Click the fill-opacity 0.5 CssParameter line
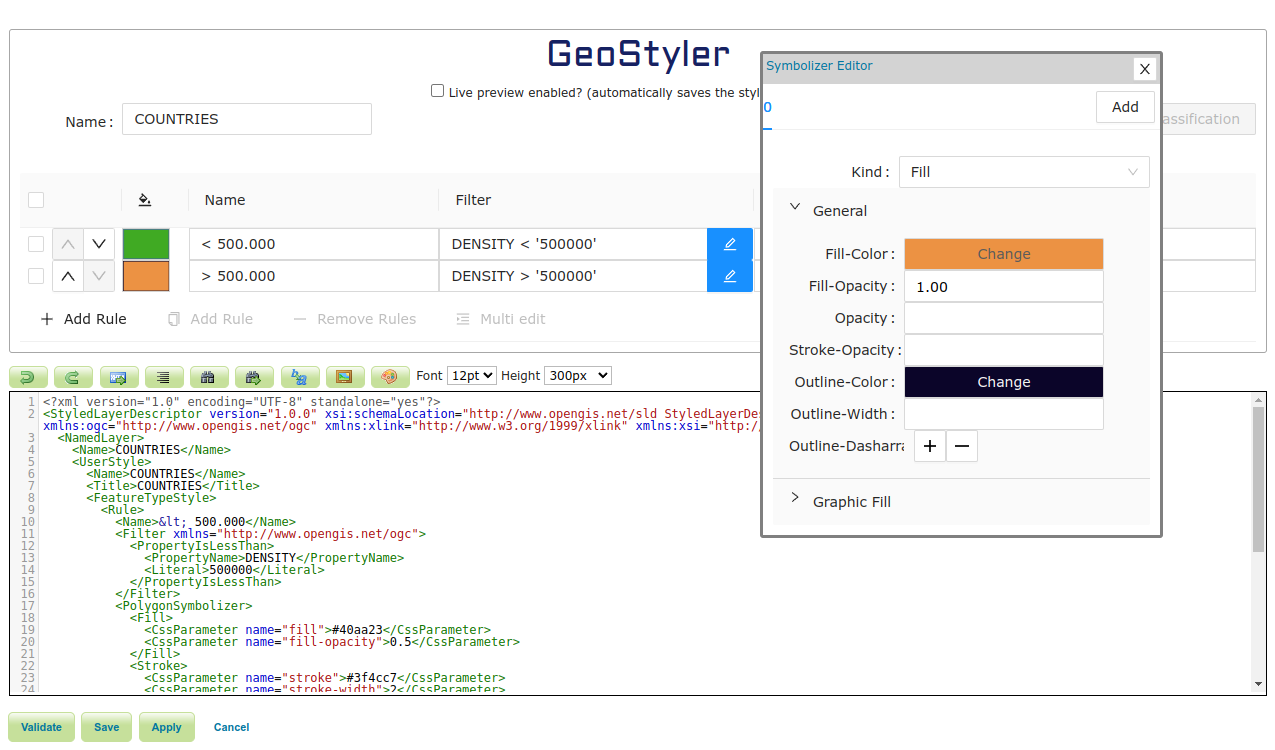Viewport: 1275px width, 750px height. (332, 642)
